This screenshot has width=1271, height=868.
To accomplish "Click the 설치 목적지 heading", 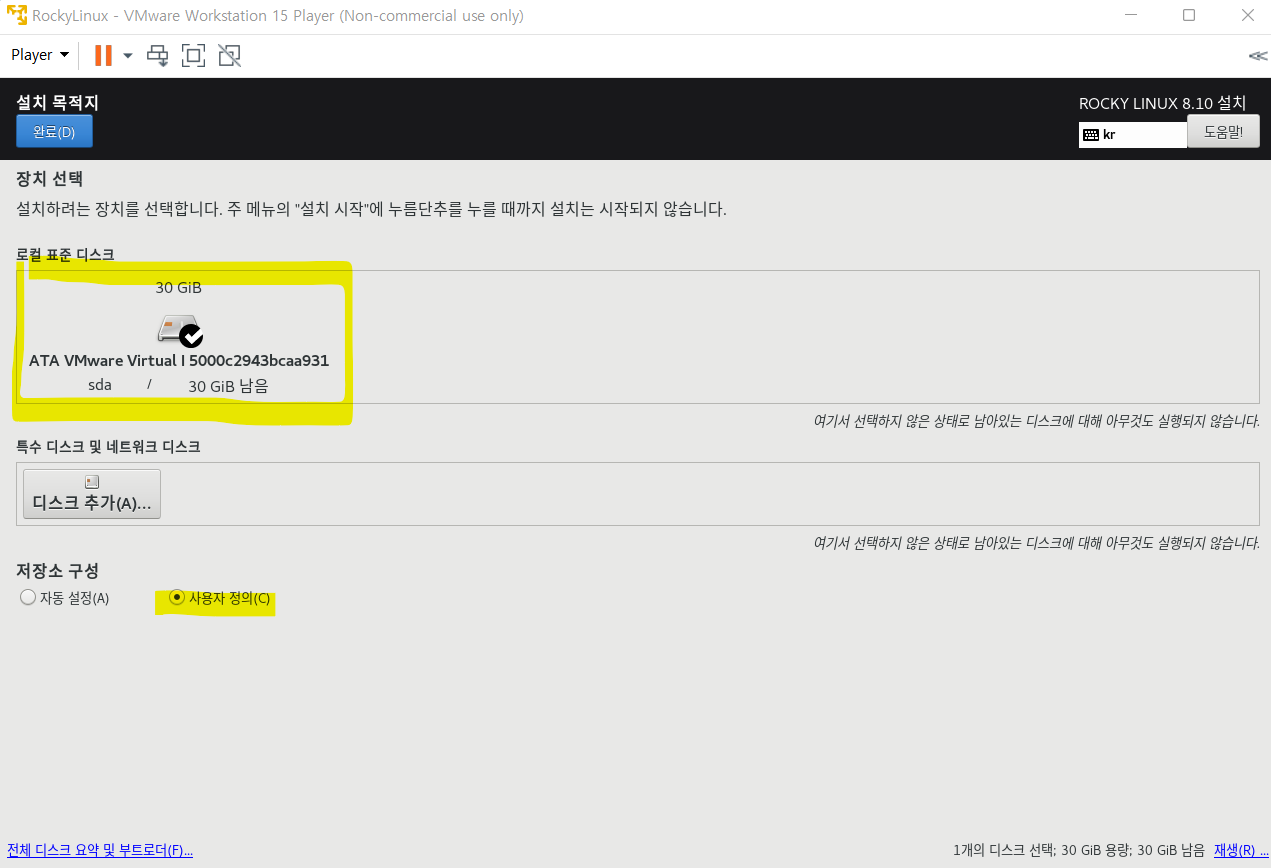I will [58, 102].
